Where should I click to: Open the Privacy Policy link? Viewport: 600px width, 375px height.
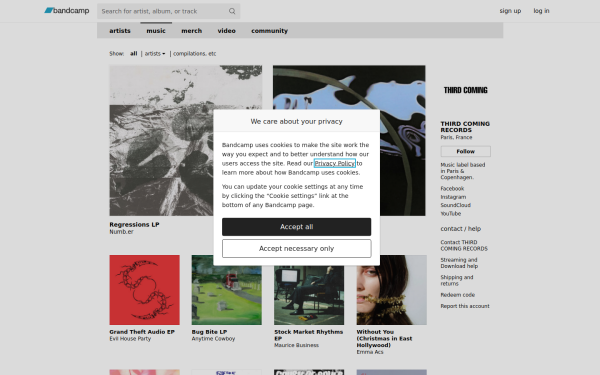click(x=335, y=163)
